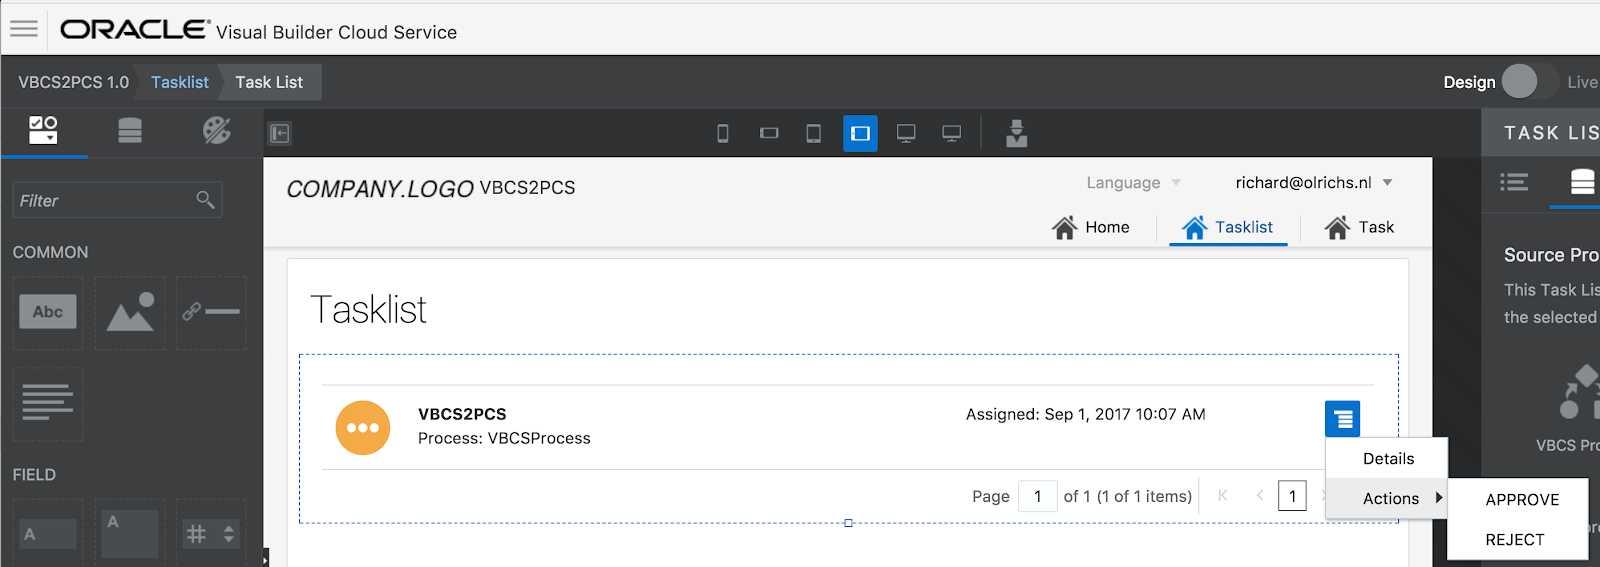The width and height of the screenshot is (1600, 567).
Task: Open the Data palette database icon
Action: point(130,130)
